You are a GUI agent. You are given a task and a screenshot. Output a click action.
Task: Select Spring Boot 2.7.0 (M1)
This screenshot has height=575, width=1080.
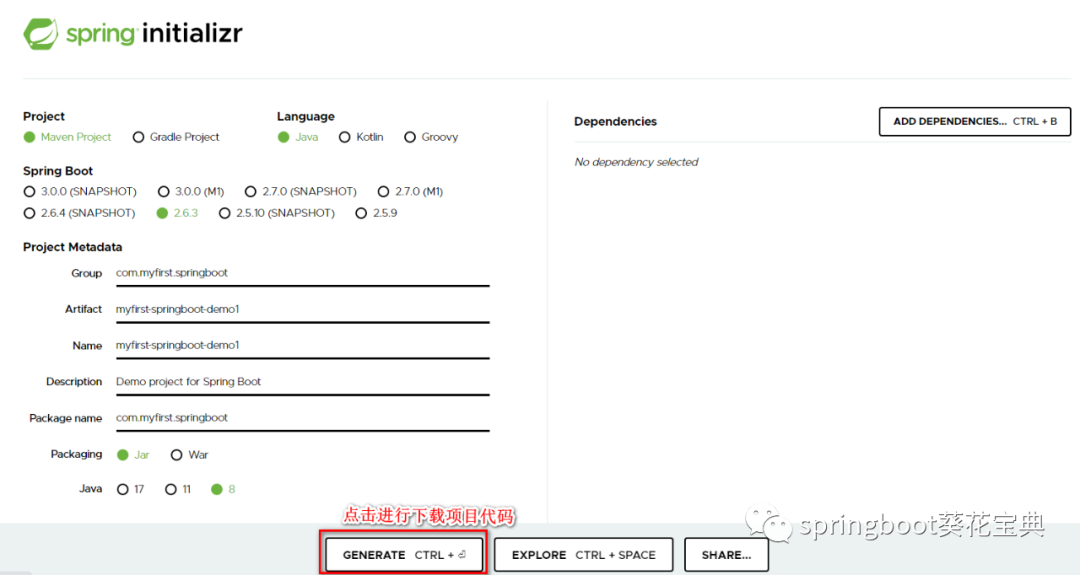[411, 191]
